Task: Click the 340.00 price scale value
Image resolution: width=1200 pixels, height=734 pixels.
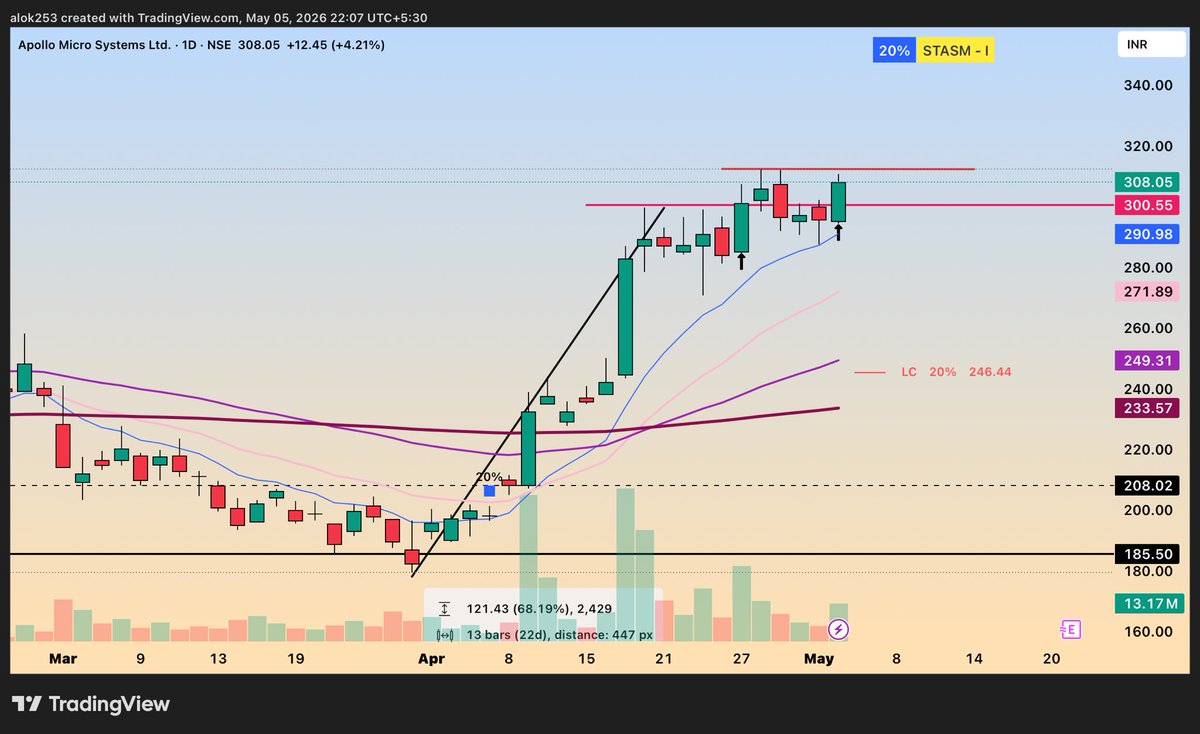Action: 1148,86
